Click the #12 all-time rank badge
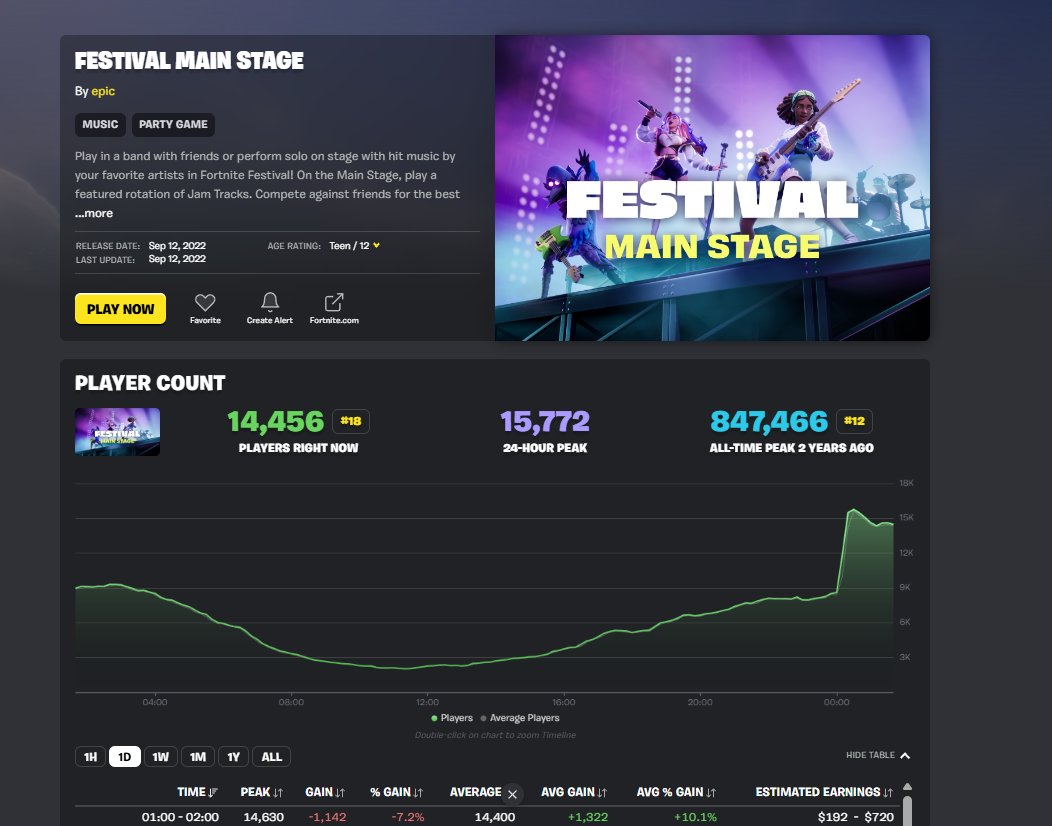The image size is (1052, 826). tap(854, 421)
